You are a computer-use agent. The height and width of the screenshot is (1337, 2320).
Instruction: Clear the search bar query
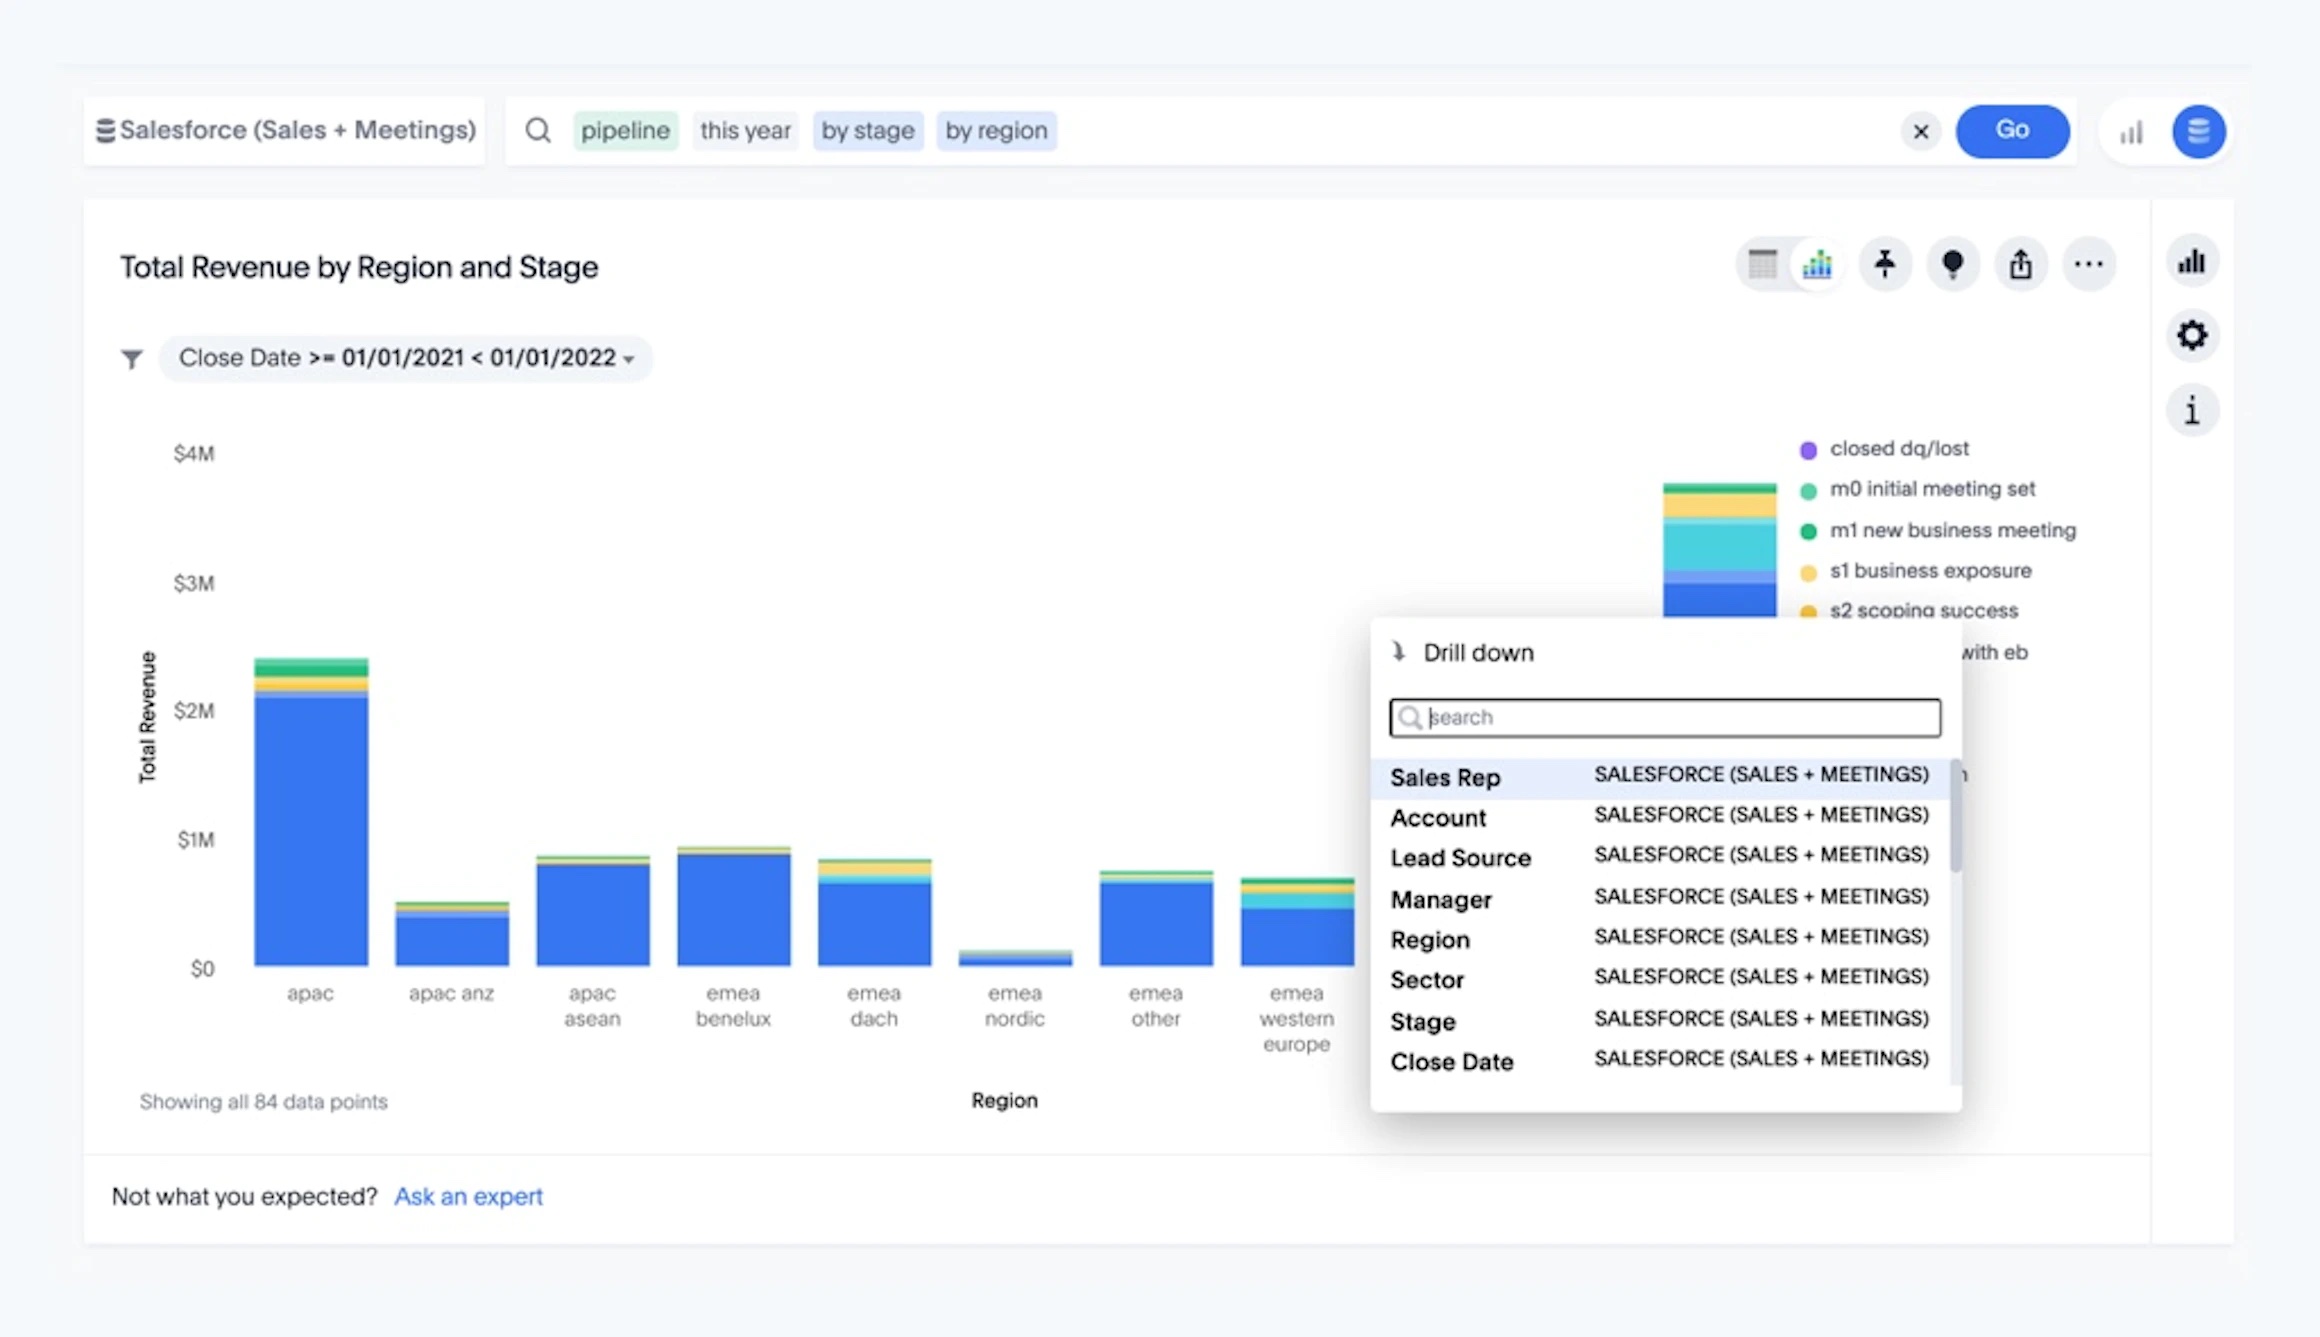[x=1921, y=131]
